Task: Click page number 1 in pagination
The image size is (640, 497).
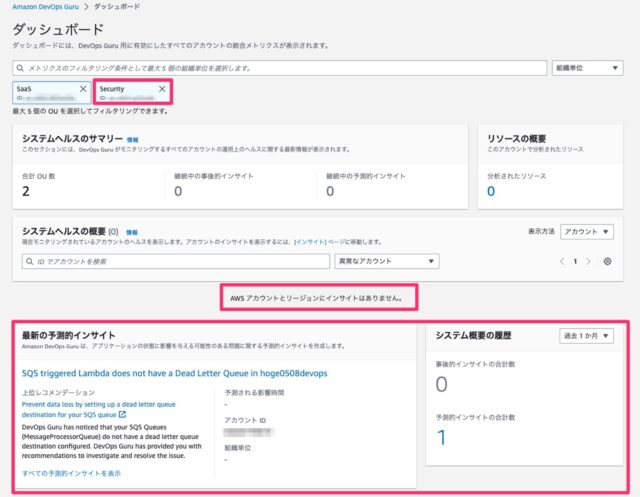Action: point(575,261)
